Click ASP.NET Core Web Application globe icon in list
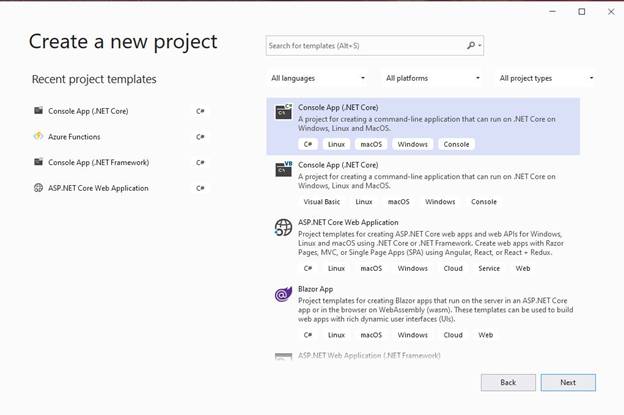 (283, 227)
